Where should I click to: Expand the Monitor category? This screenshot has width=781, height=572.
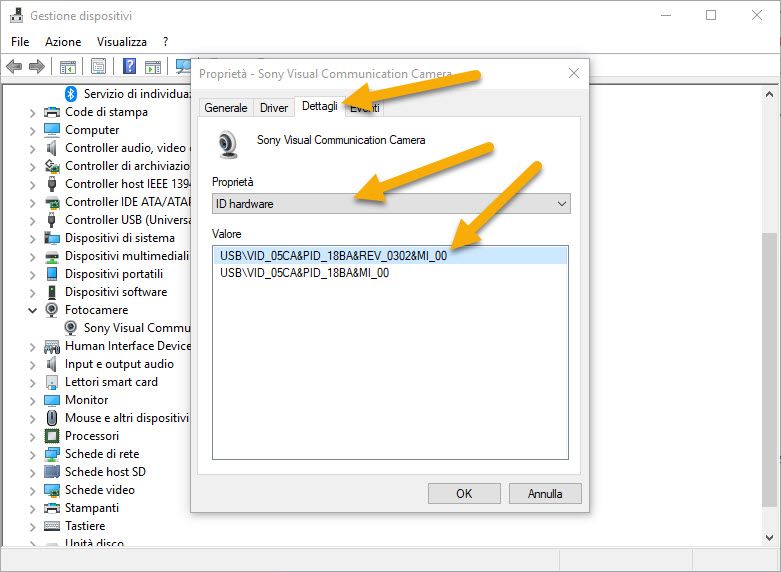33,400
